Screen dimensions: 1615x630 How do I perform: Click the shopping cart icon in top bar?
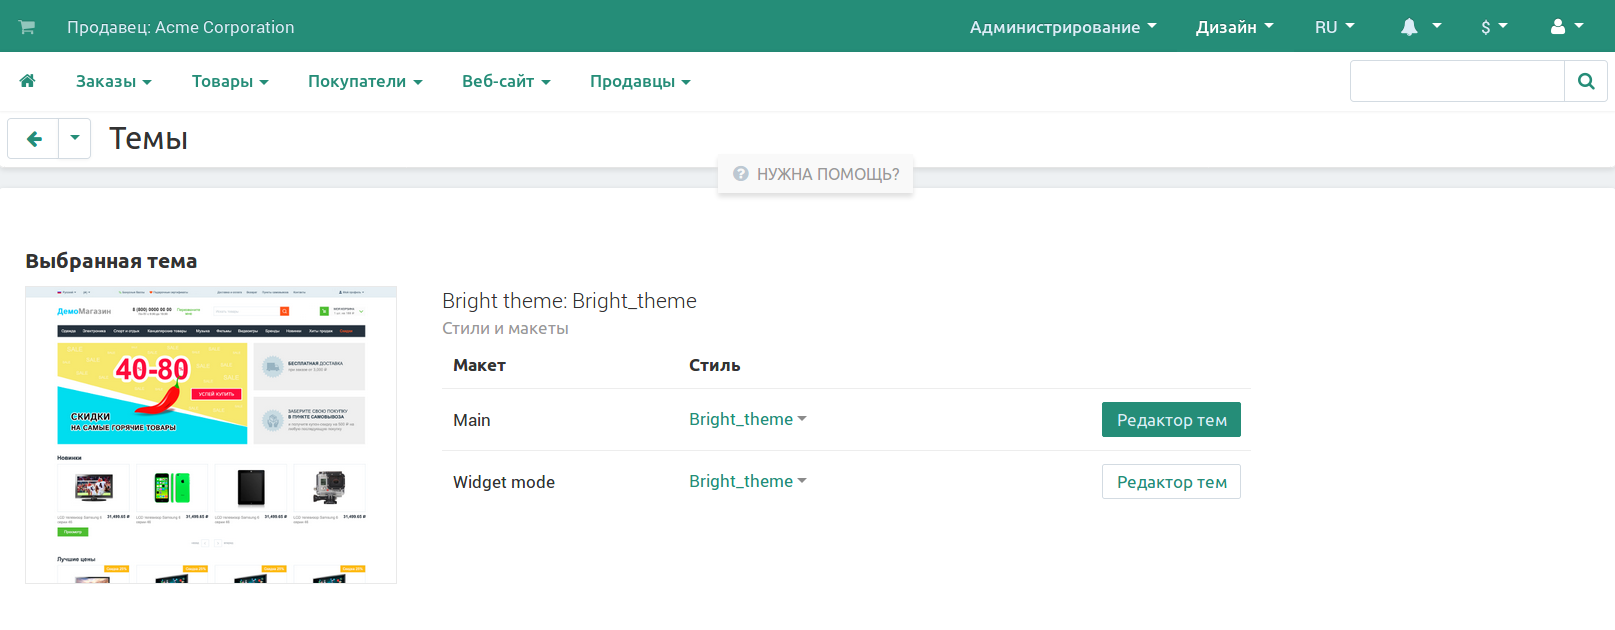tap(27, 27)
